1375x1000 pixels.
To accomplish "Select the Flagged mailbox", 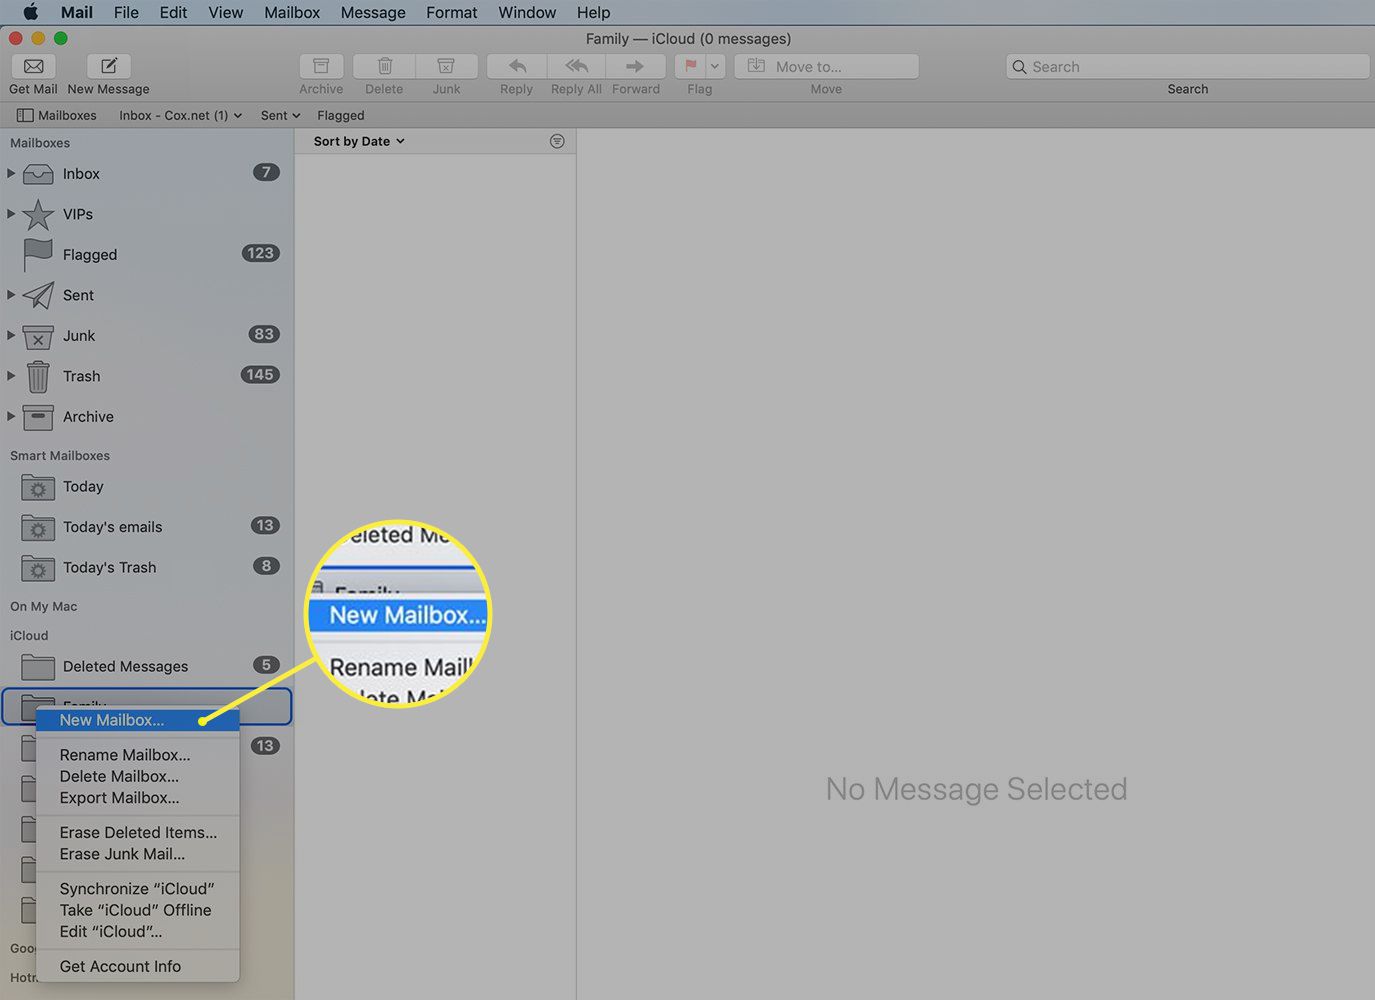I will [147, 254].
